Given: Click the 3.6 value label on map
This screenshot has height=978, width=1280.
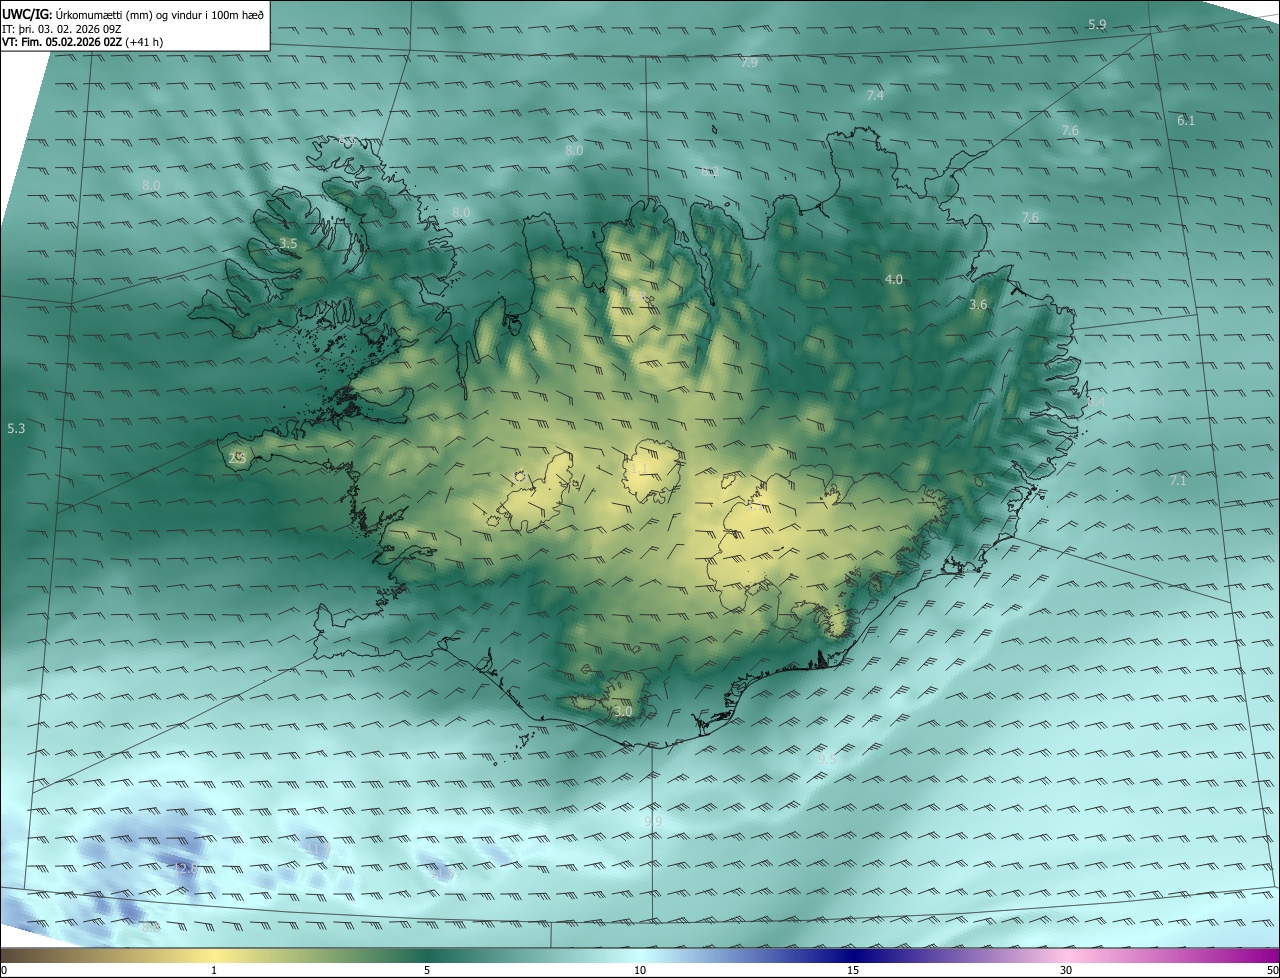Looking at the screenshot, I should click(978, 304).
